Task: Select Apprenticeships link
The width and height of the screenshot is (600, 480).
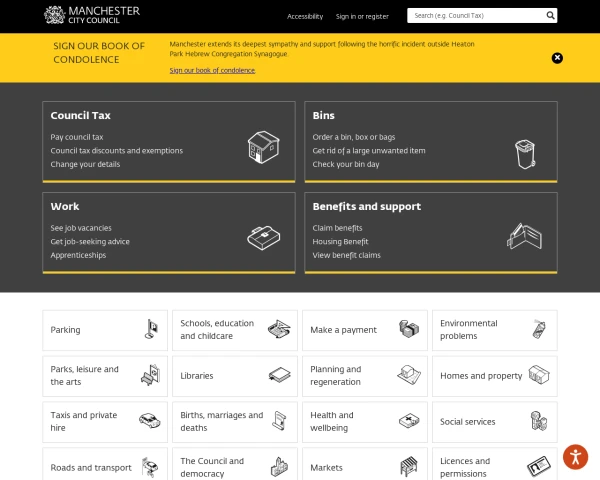Action: (78, 255)
